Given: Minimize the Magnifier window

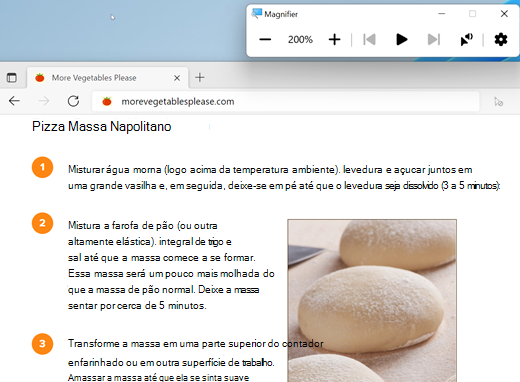Looking at the screenshot, I should coord(442,14).
